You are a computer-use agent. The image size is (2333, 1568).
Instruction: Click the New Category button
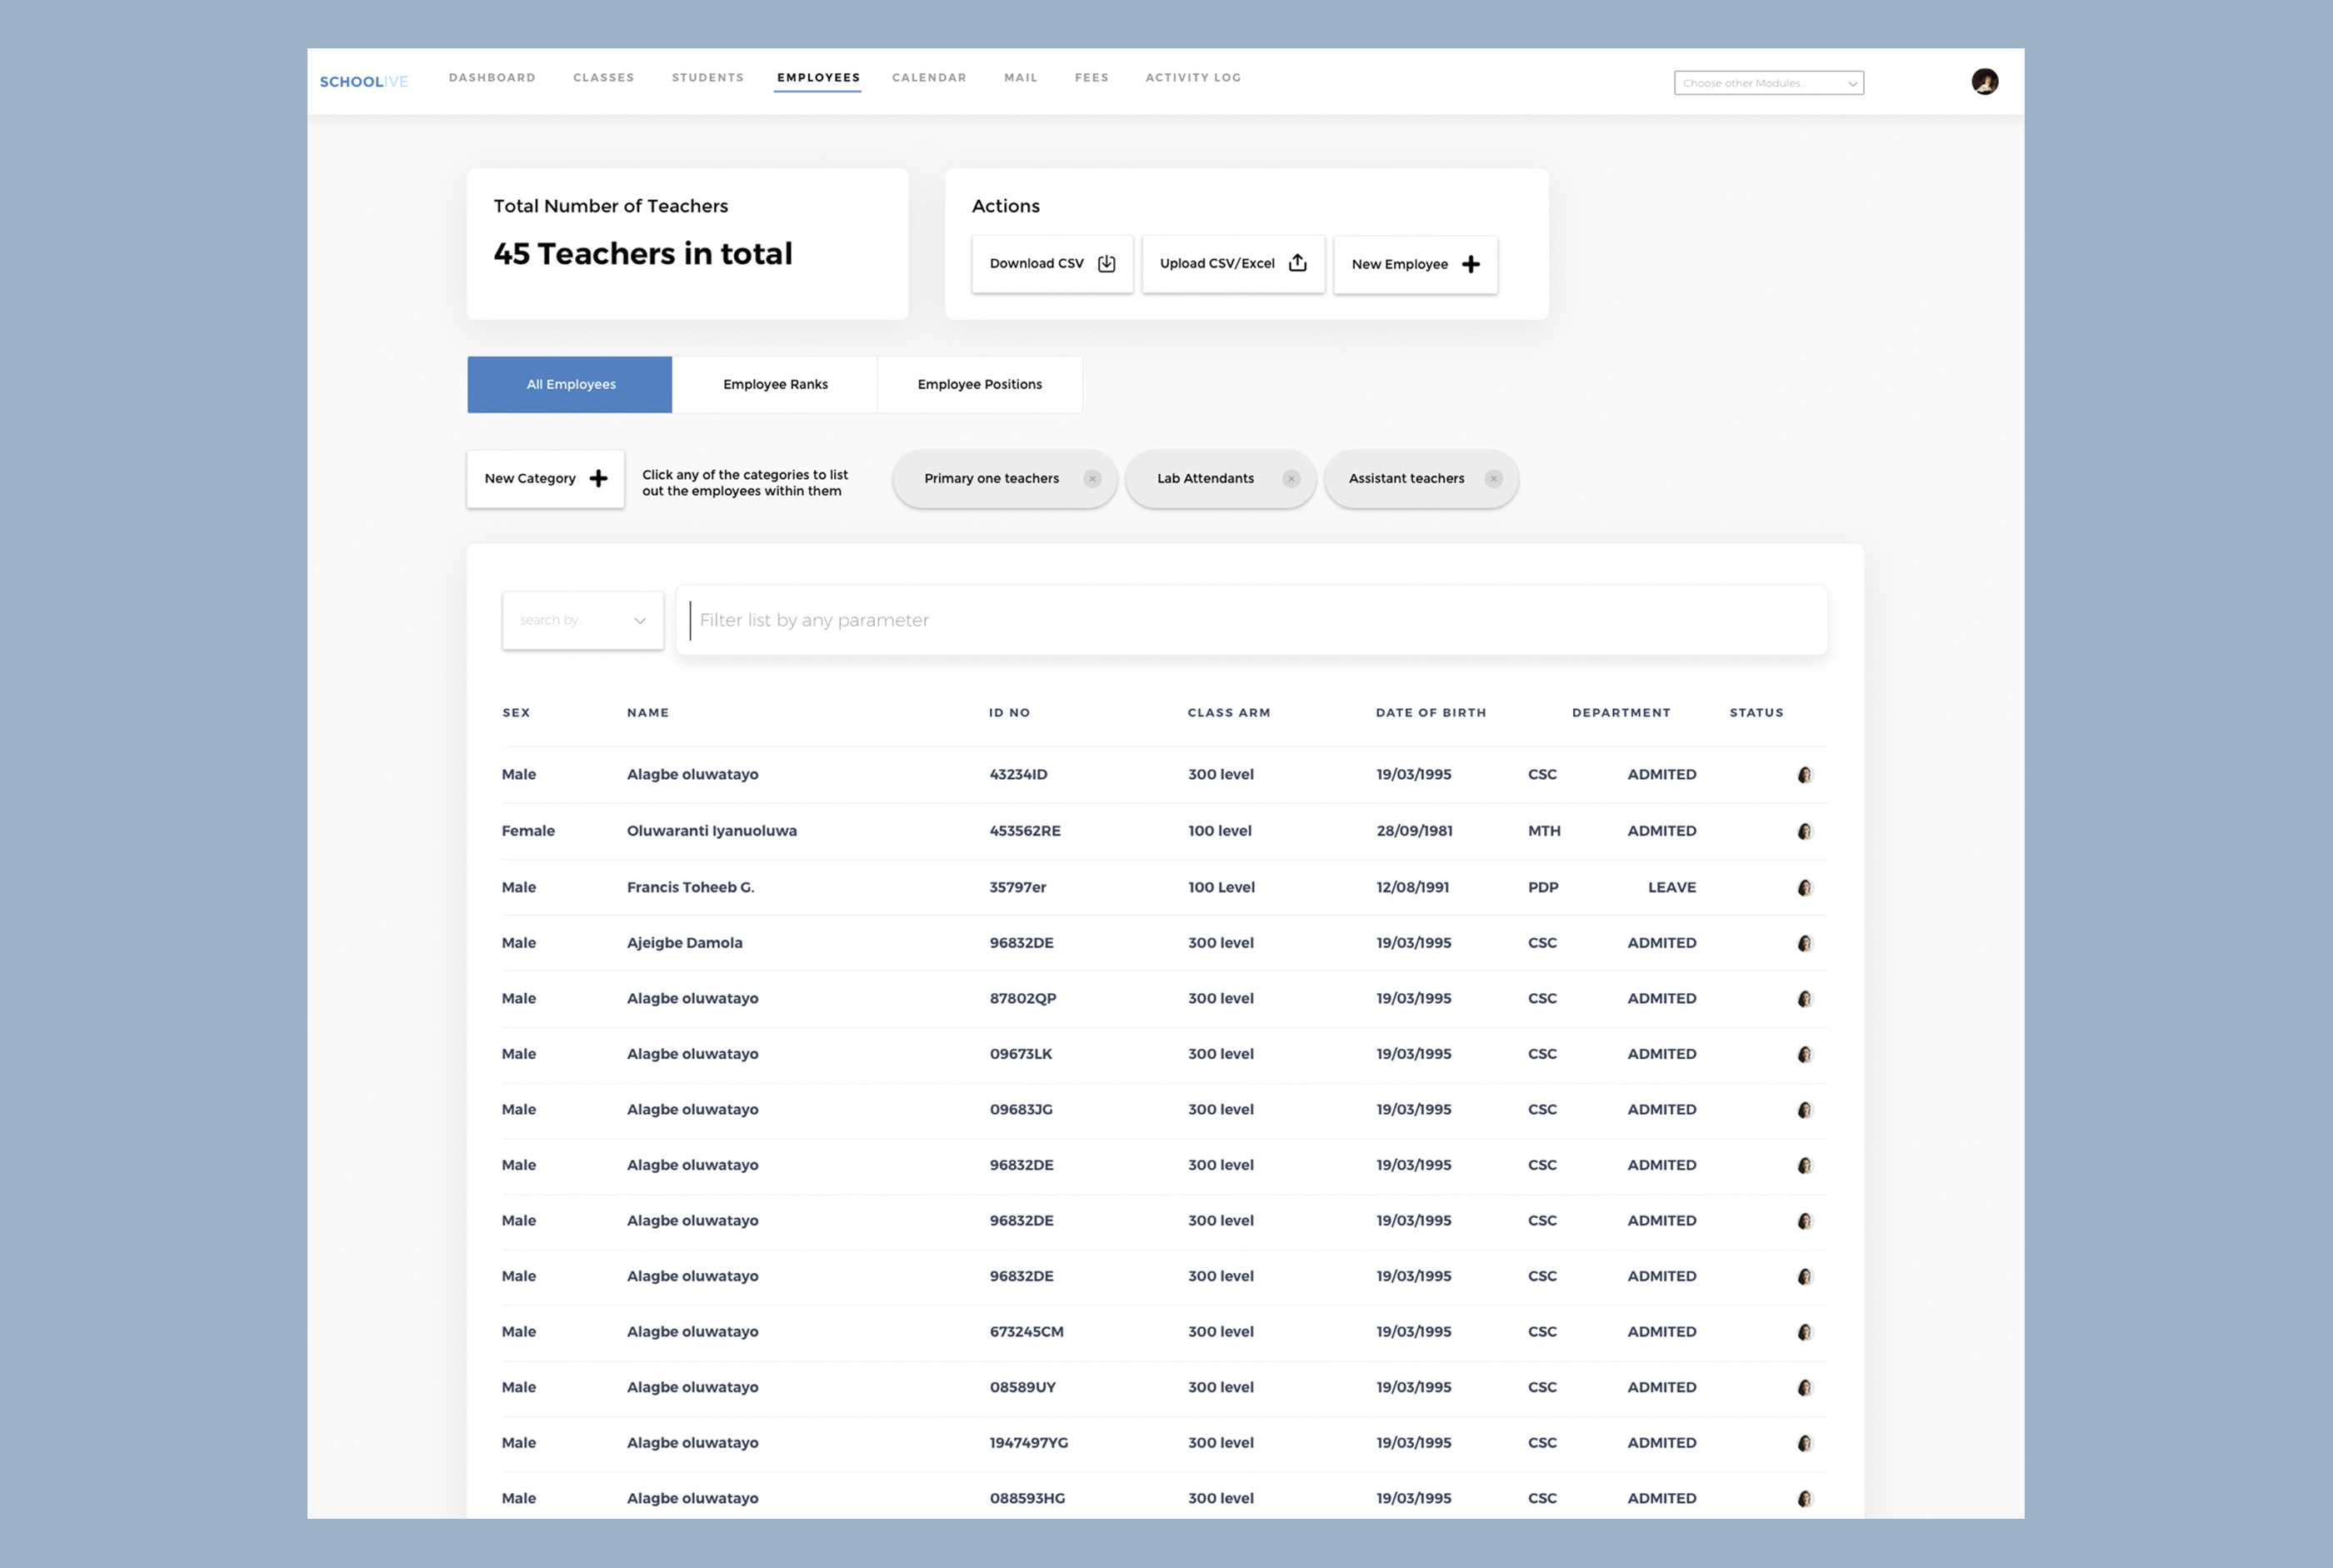tap(545, 479)
